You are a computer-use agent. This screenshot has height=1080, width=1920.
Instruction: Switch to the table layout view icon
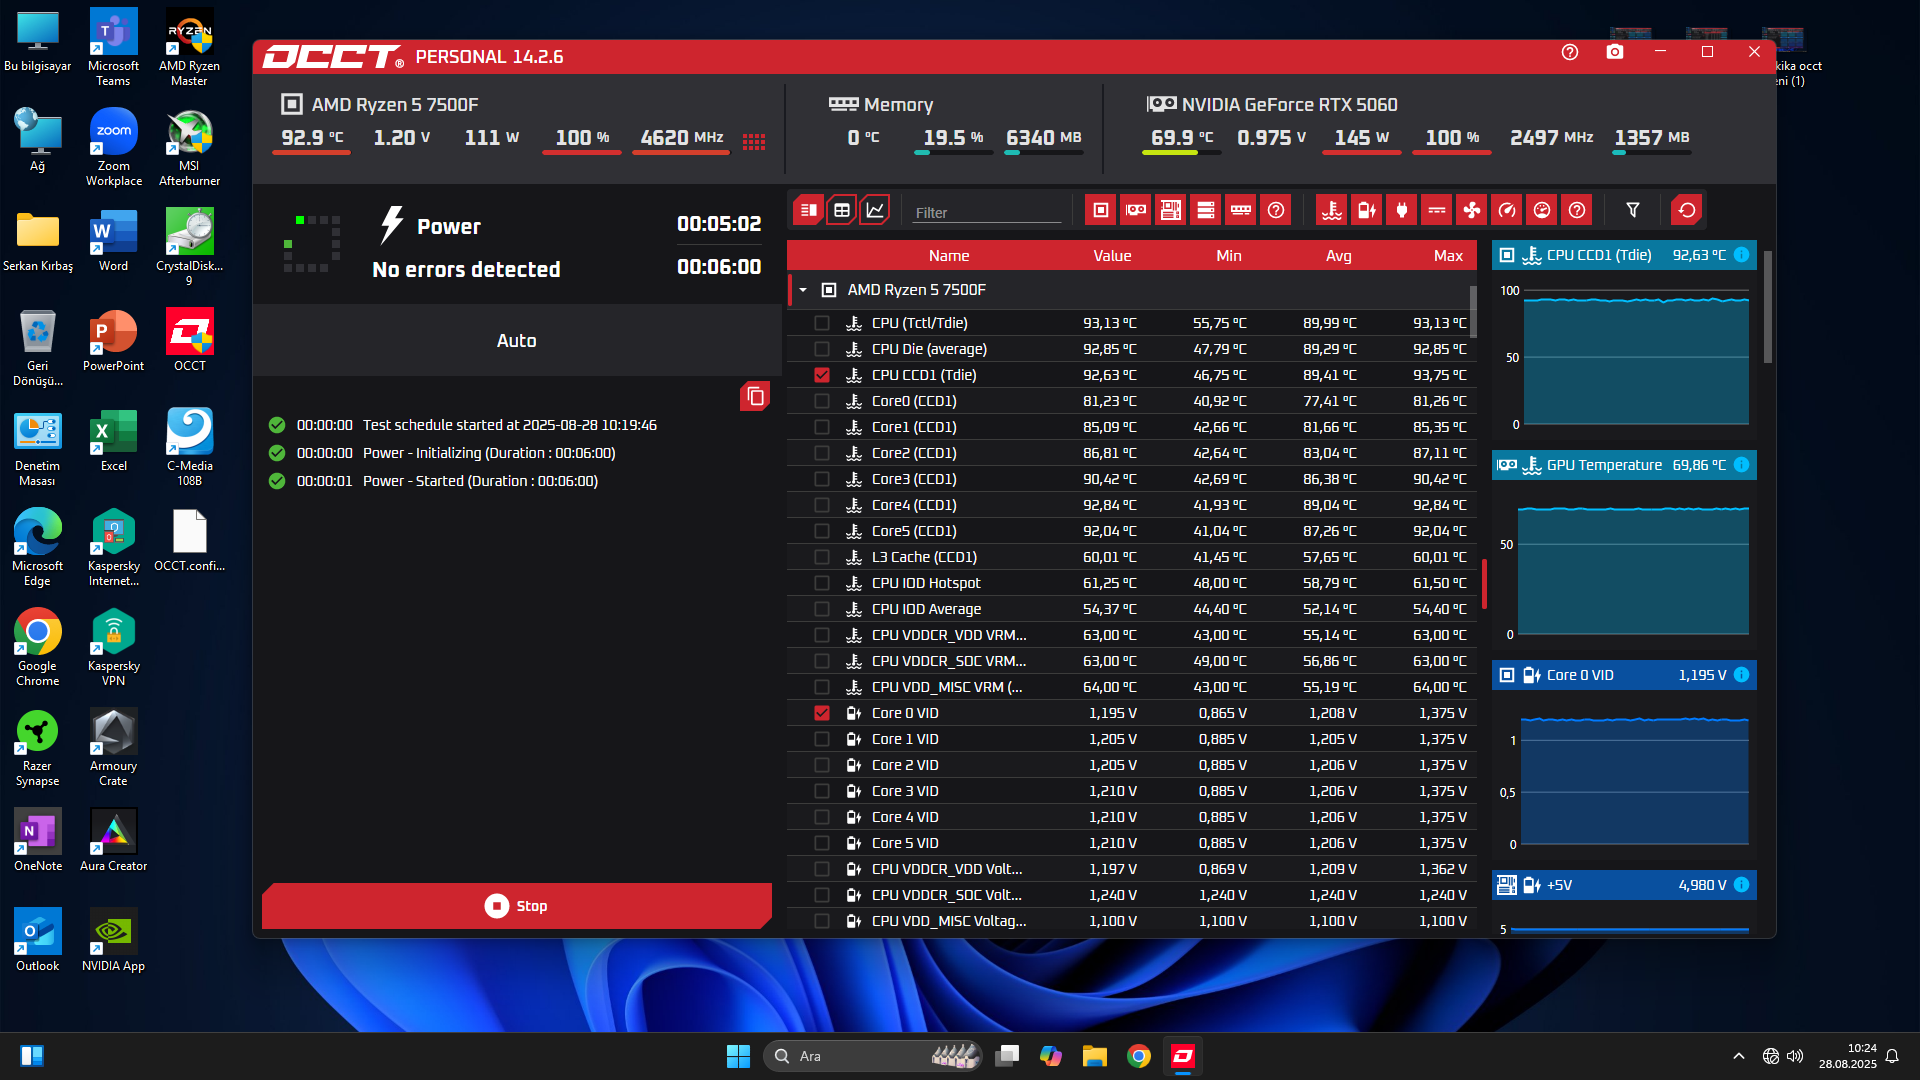[842, 210]
